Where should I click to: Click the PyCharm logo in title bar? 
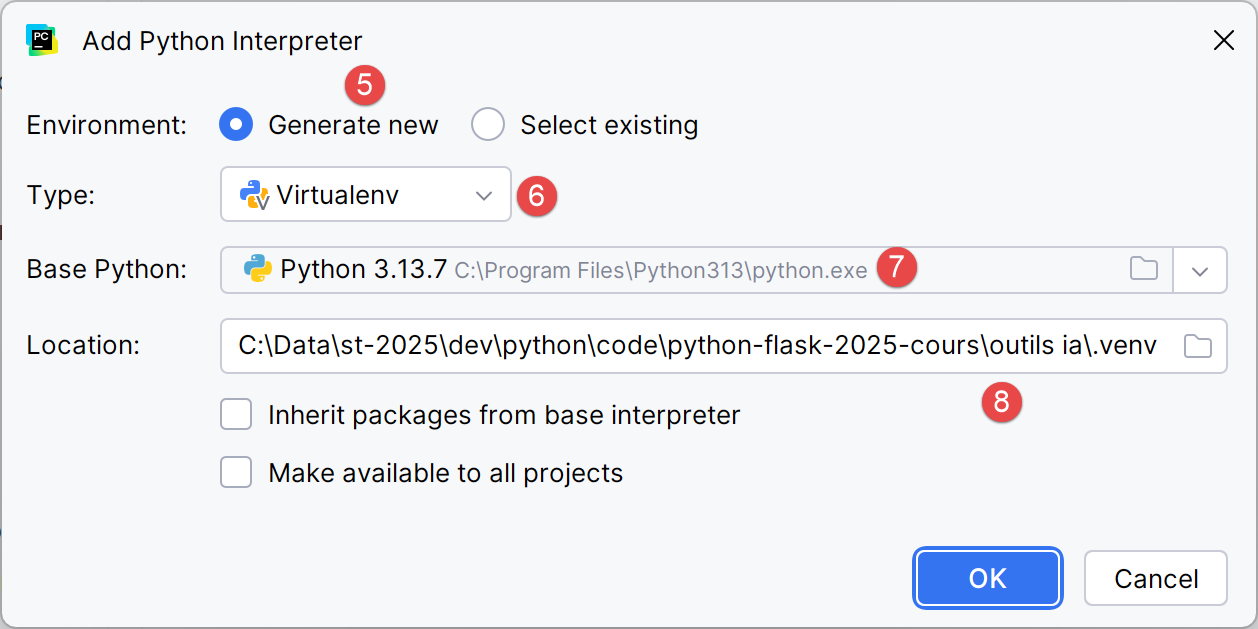(42, 41)
